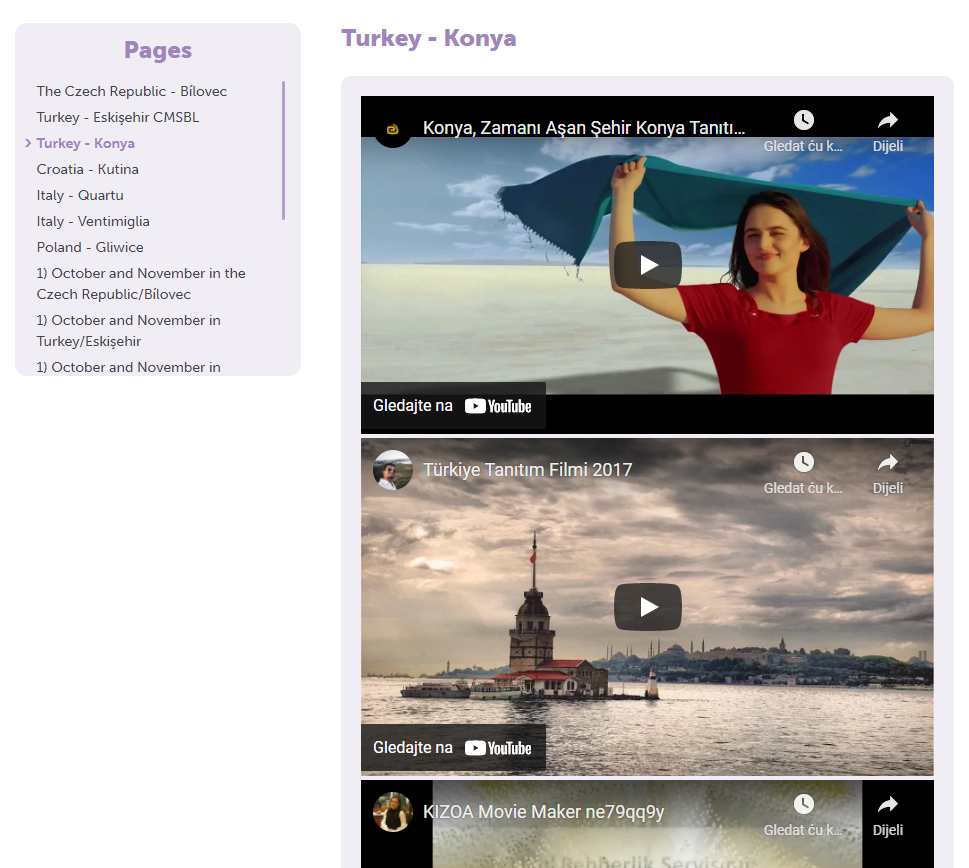969x868 pixels.
Task: Open channel avatar of KIZOA Movie Maker video
Action: point(392,812)
